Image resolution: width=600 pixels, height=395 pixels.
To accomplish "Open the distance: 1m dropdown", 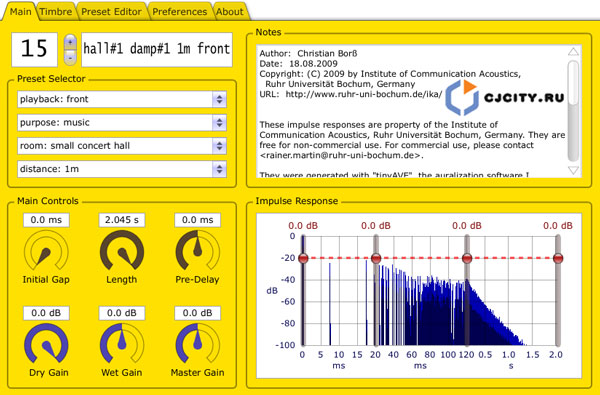I will click(x=122, y=169).
